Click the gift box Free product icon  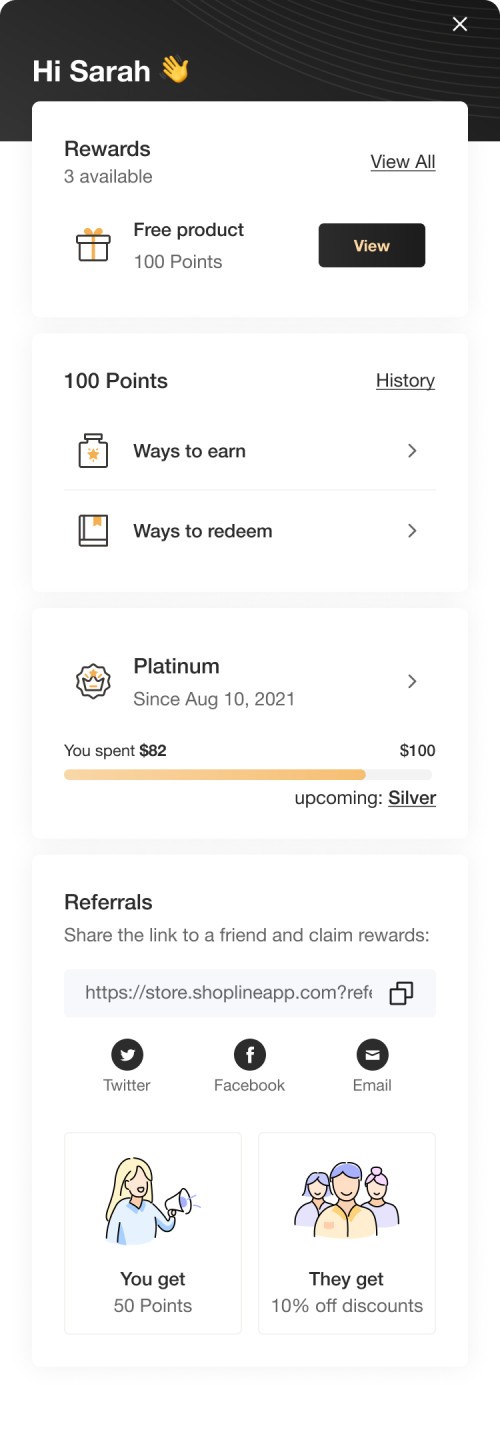tap(93, 245)
